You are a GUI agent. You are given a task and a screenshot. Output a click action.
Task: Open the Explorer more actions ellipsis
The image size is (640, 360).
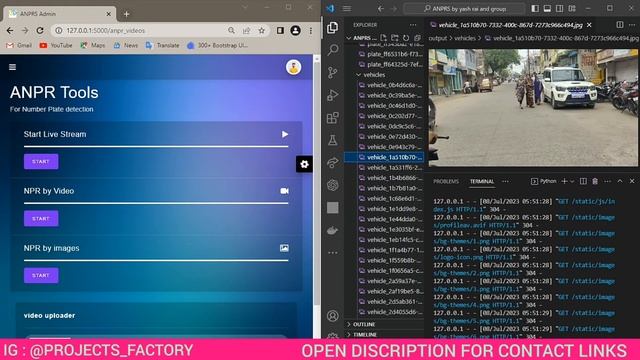(413, 25)
